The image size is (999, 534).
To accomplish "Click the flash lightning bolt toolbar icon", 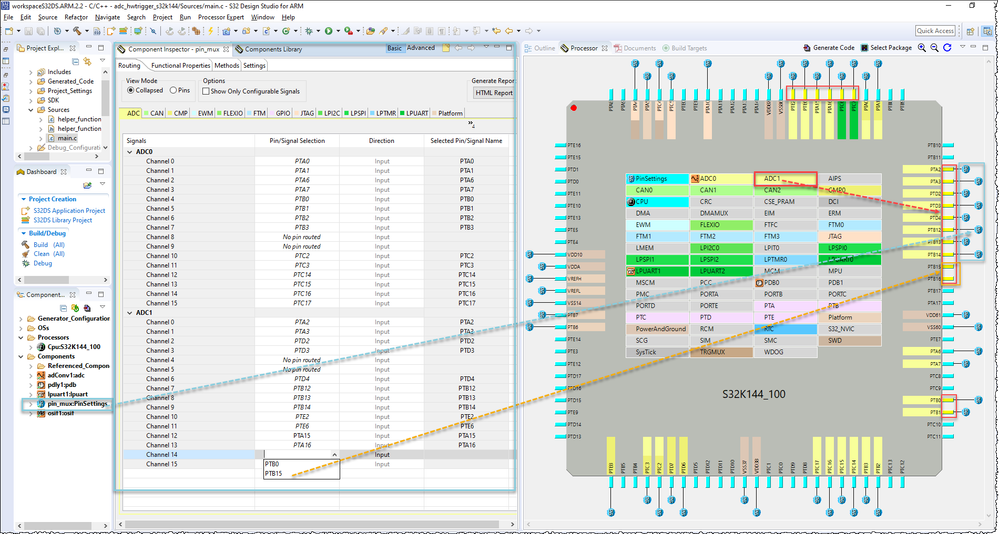I will coord(211,30).
